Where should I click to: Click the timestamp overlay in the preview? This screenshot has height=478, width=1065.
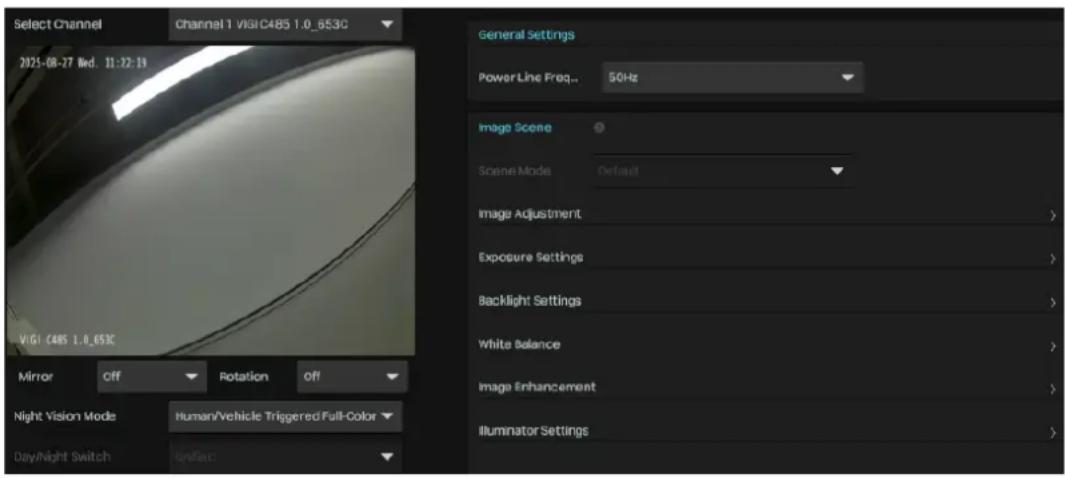pos(82,63)
